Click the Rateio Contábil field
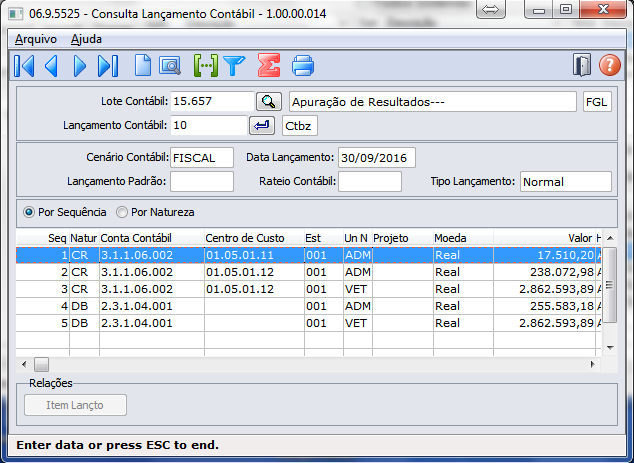The width and height of the screenshot is (634, 463). click(370, 182)
